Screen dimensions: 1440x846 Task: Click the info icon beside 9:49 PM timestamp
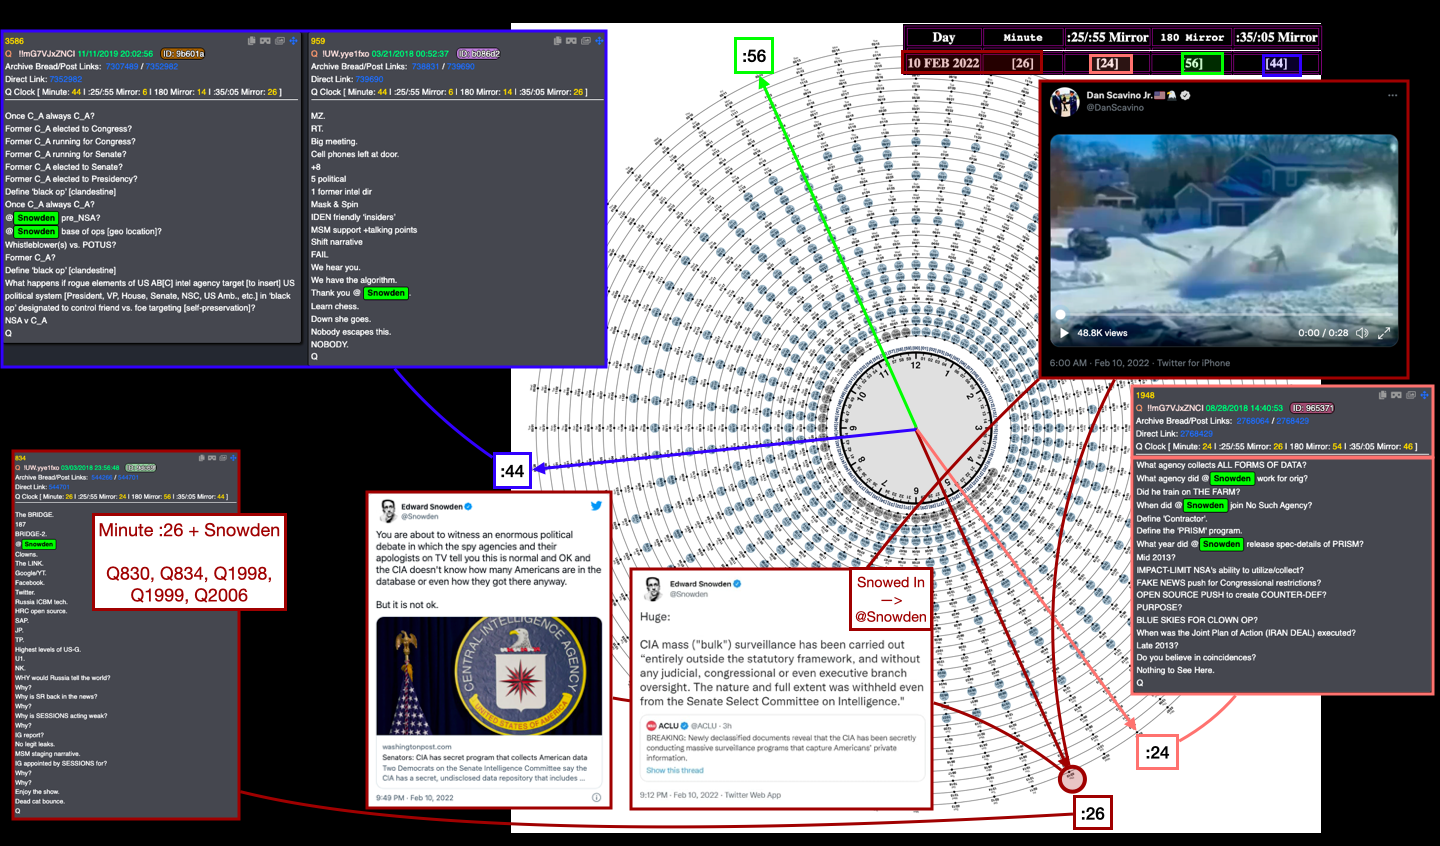(596, 798)
